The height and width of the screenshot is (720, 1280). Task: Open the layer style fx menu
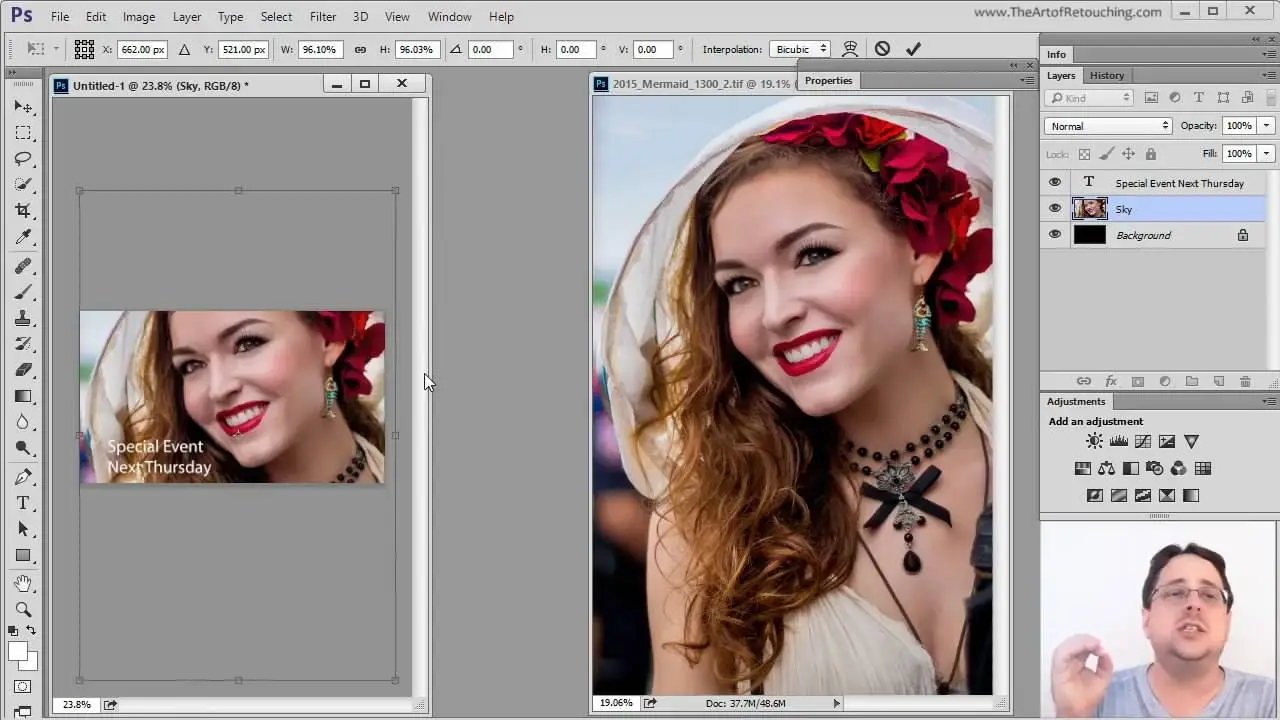point(1110,381)
